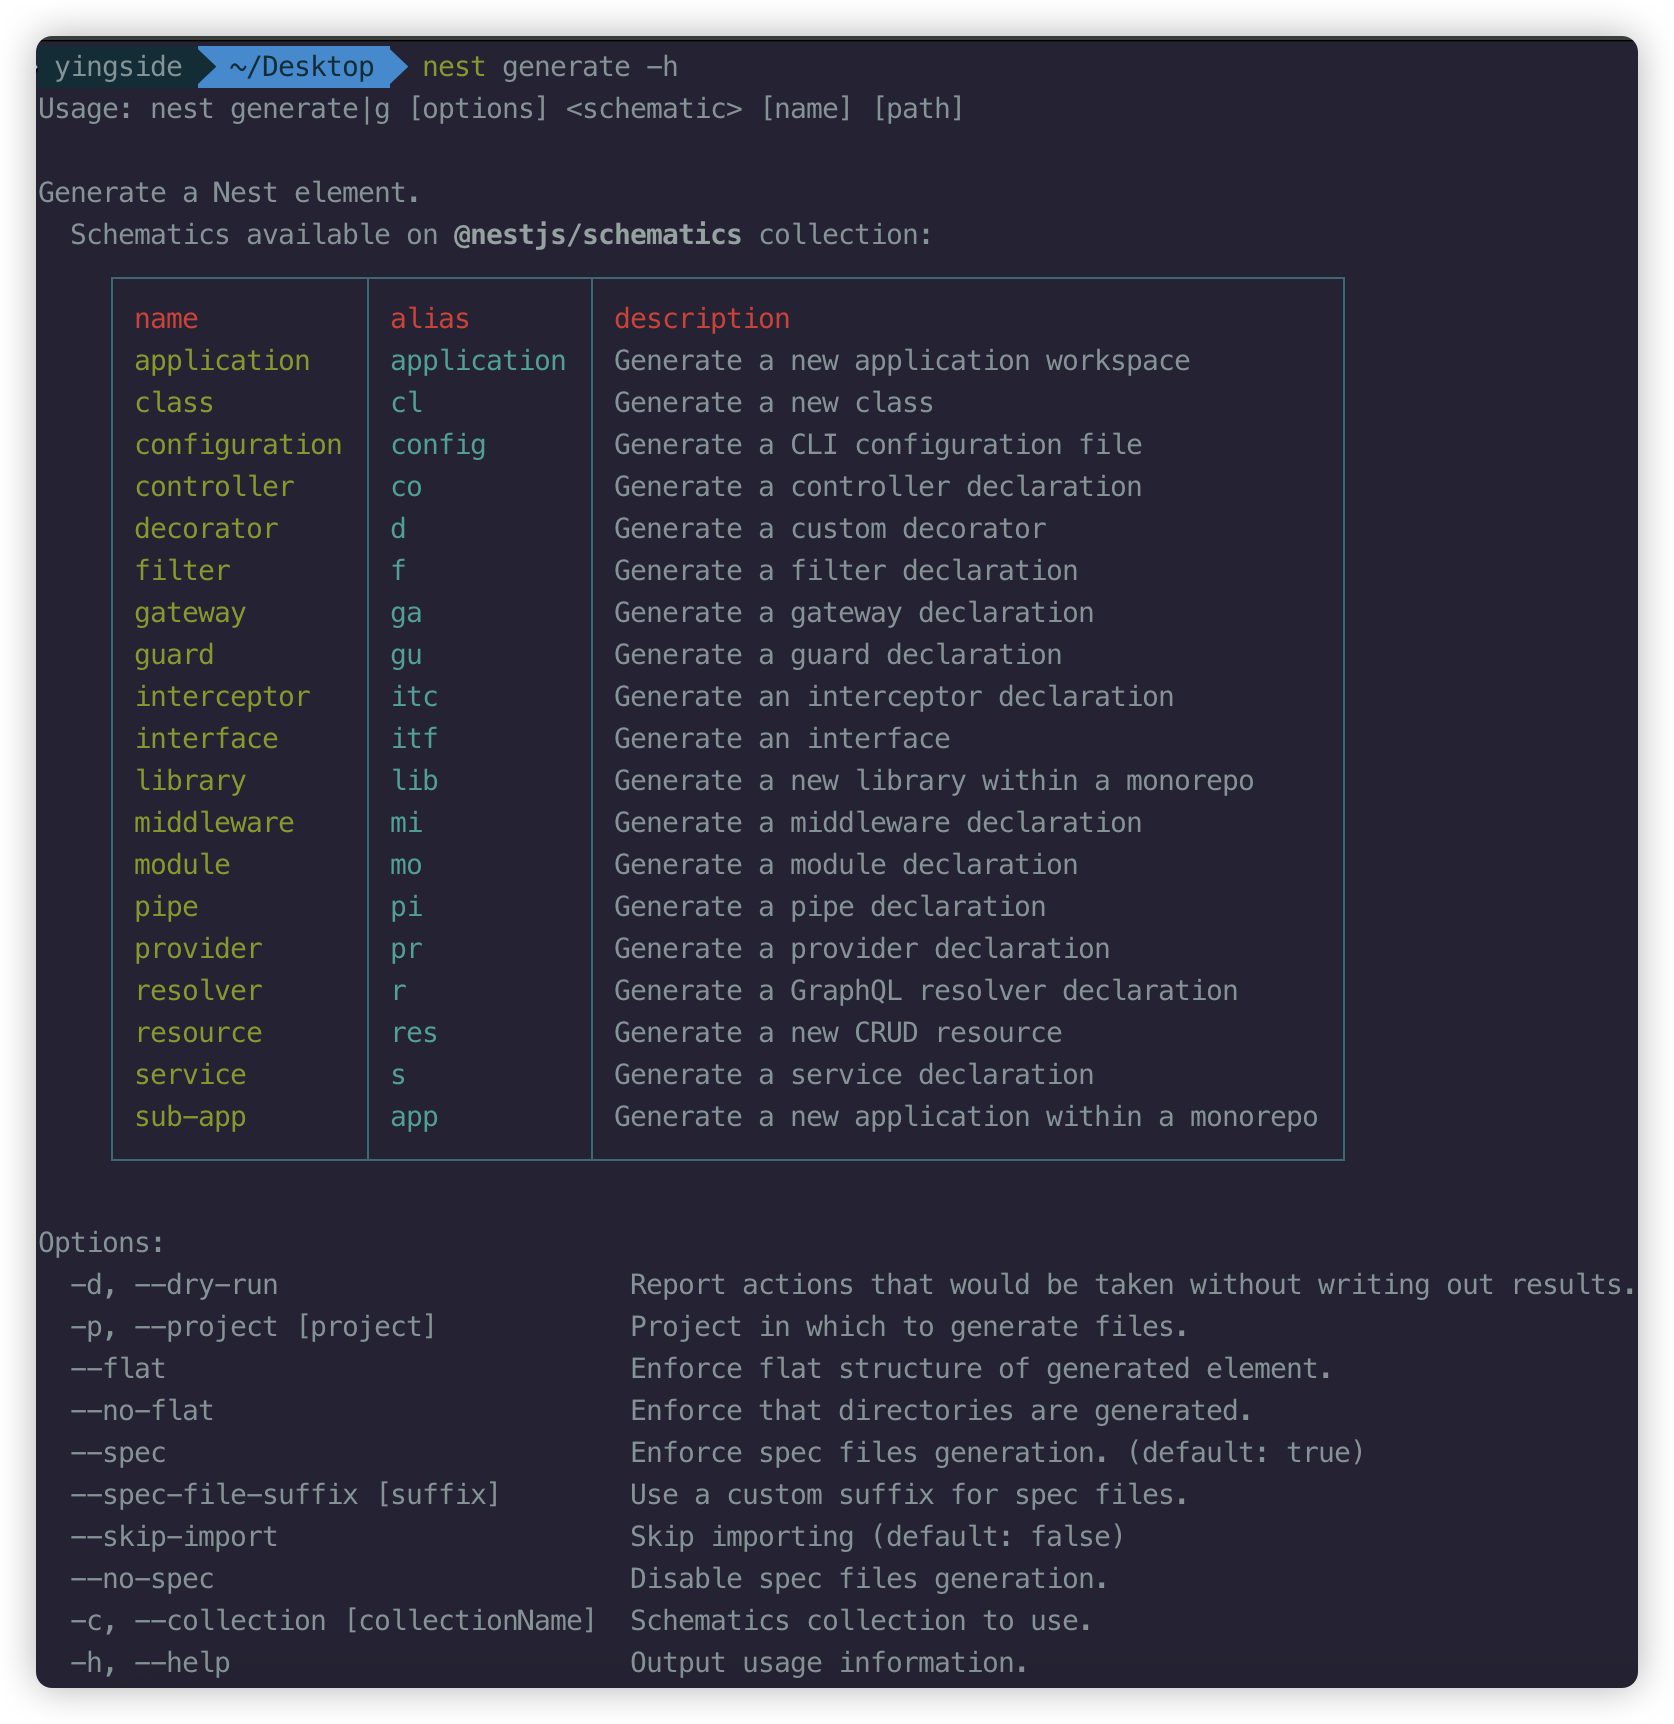Click the 'cl' alias for class
Viewport: 1674px width, 1724px height.
[x=406, y=403]
